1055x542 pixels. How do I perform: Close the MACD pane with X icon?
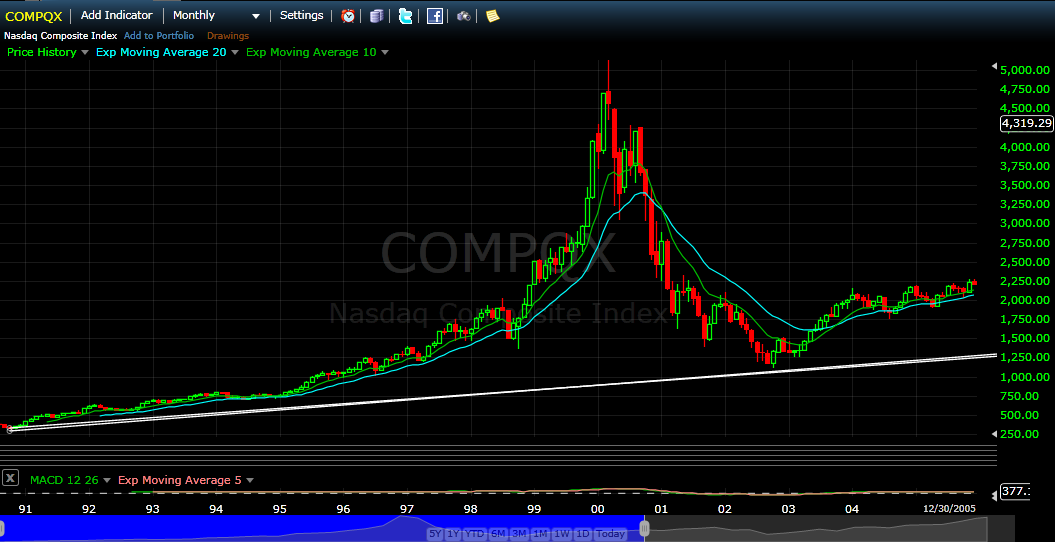tap(10, 478)
